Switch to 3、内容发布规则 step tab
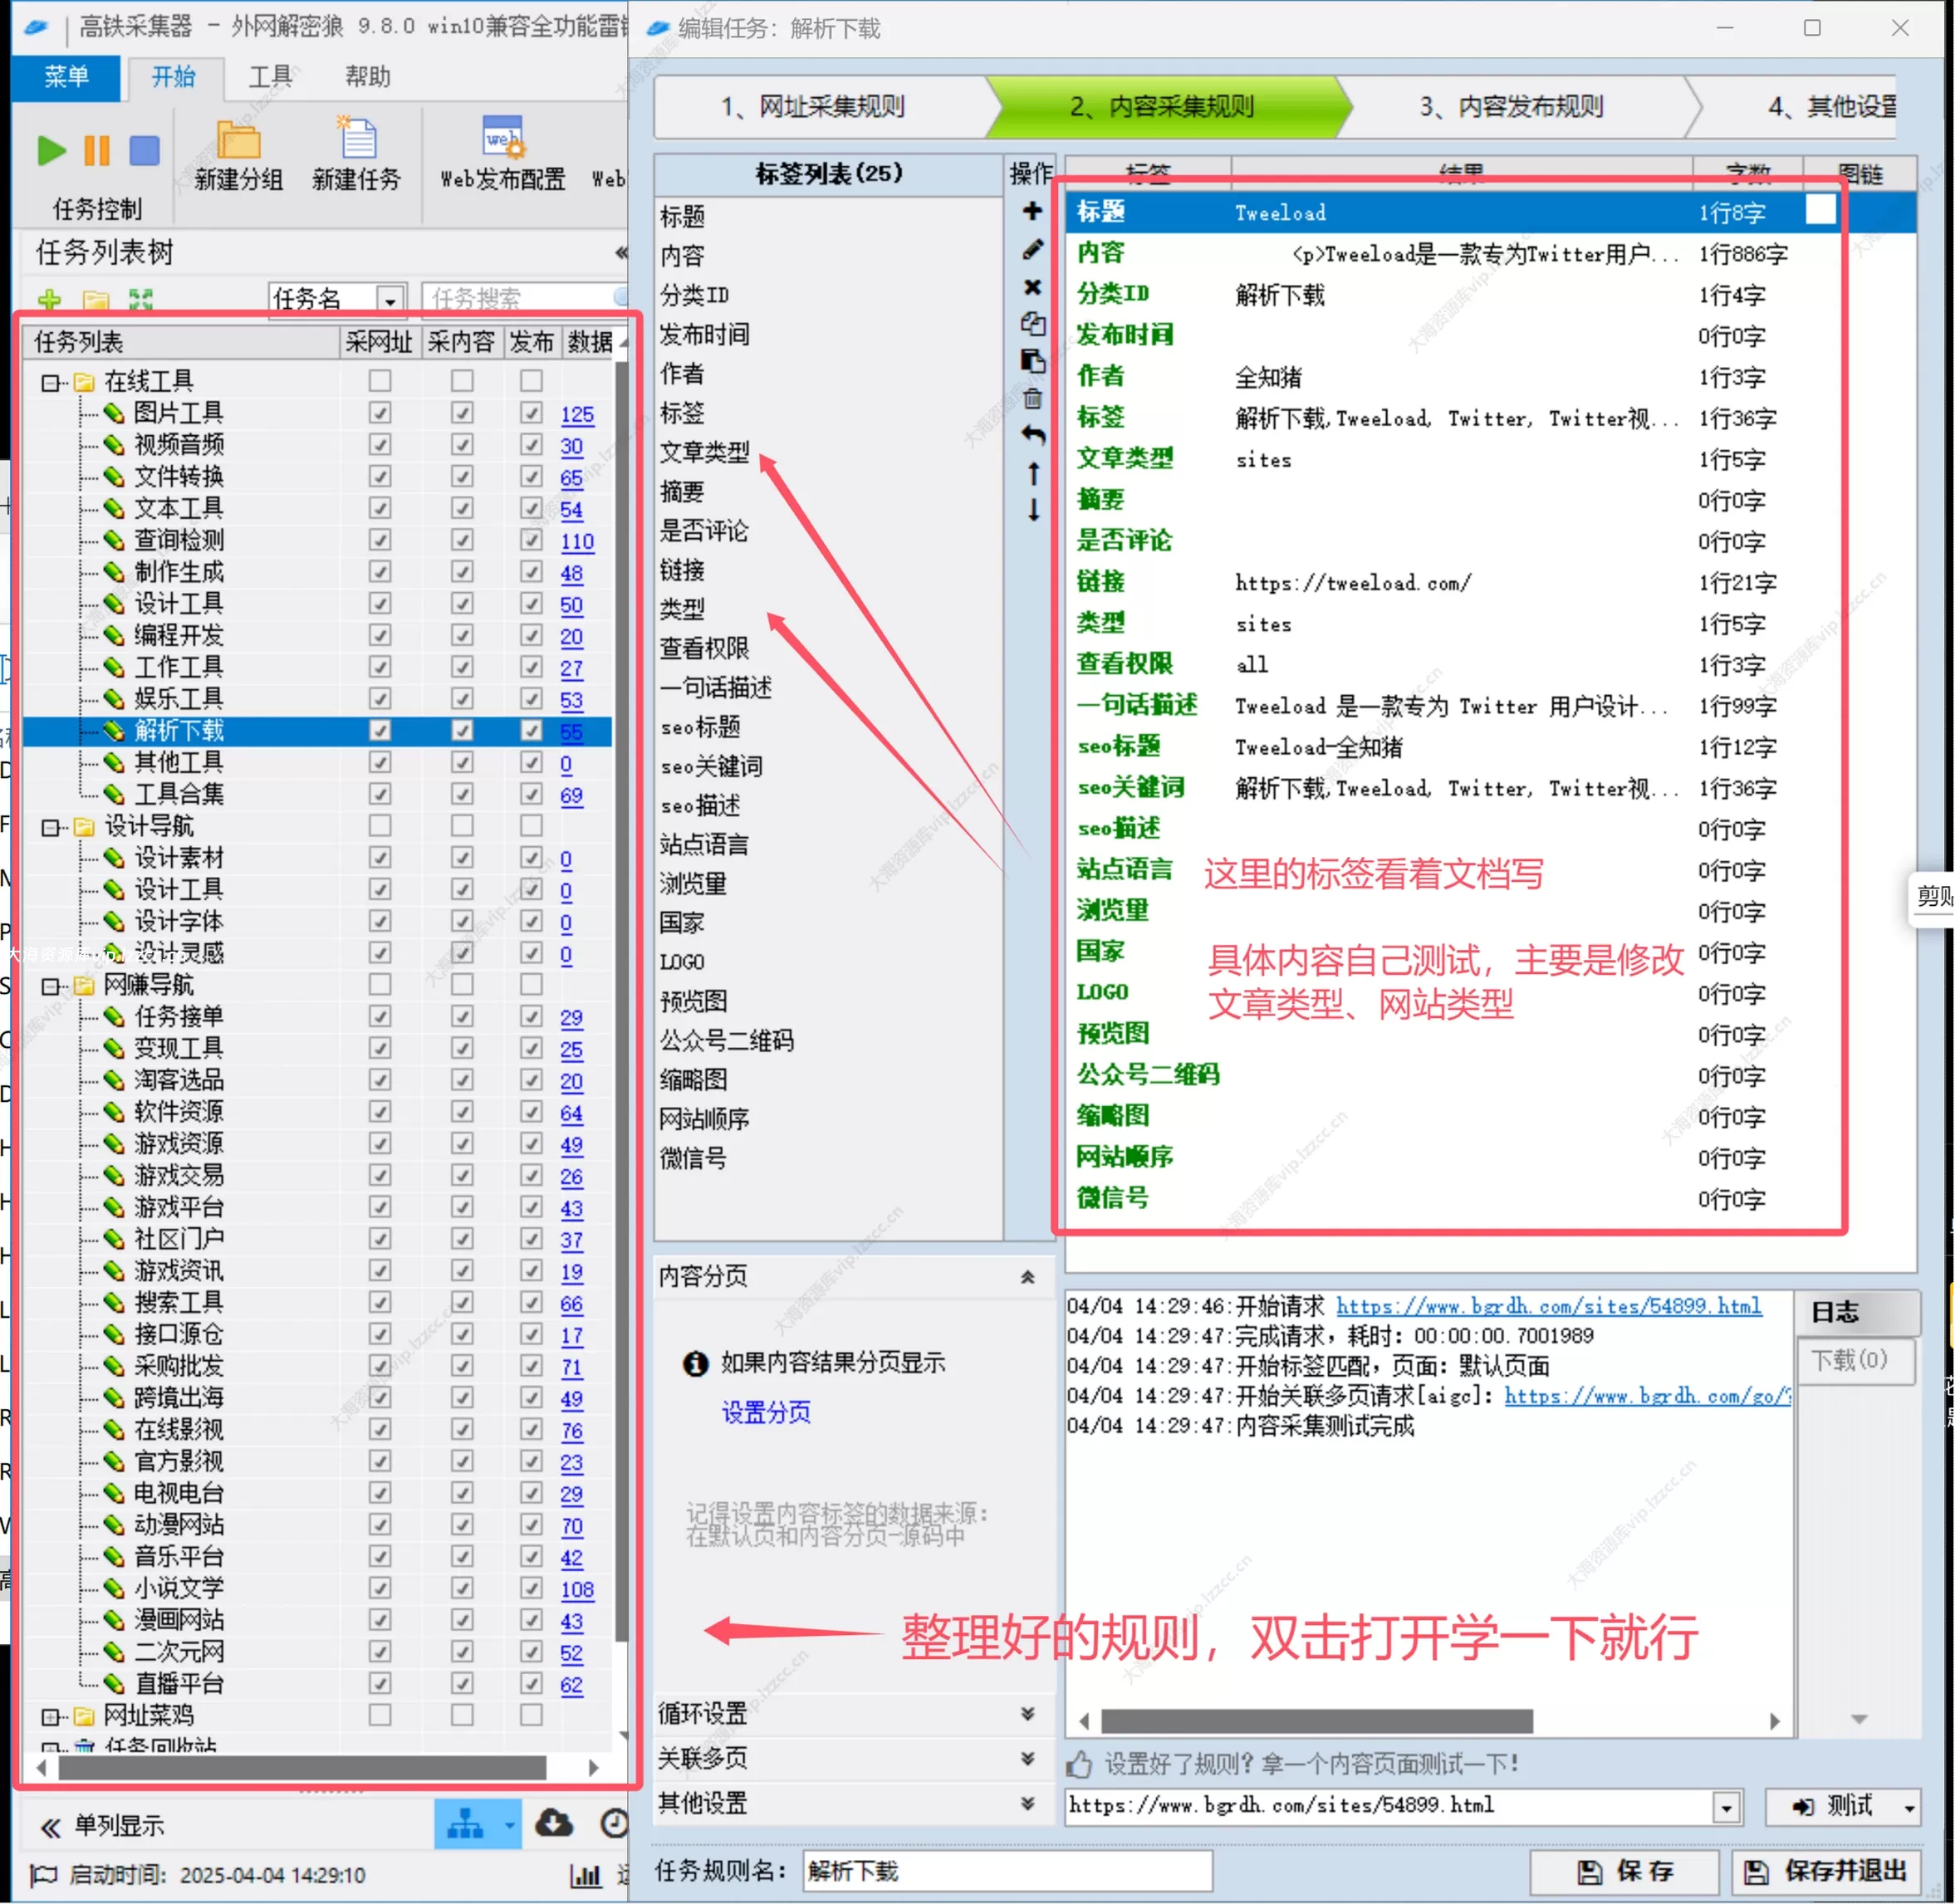This screenshot has height=1904, width=1955. coord(1510,106)
